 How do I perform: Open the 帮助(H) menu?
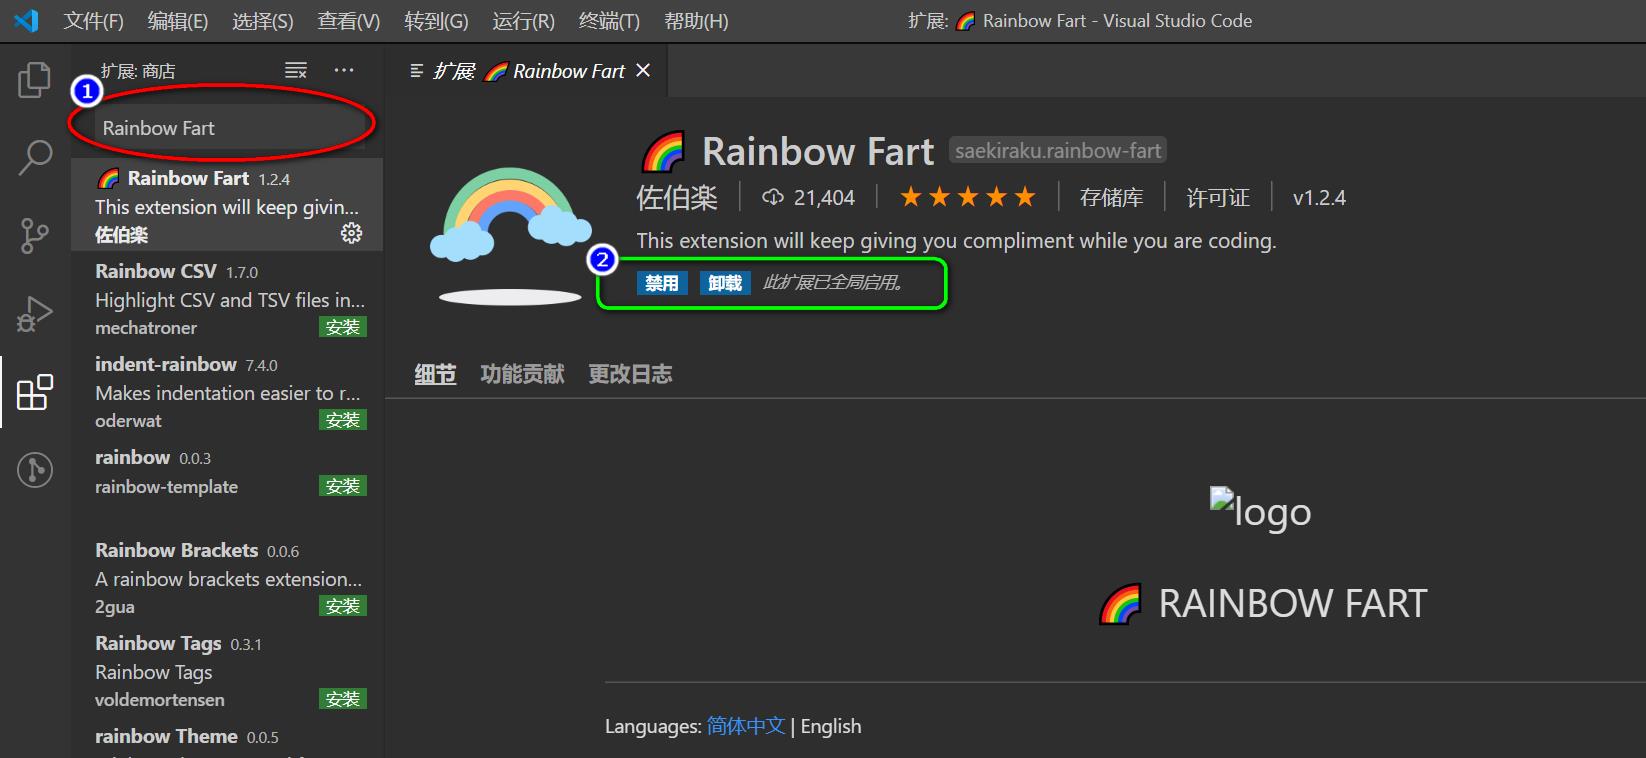pos(696,21)
